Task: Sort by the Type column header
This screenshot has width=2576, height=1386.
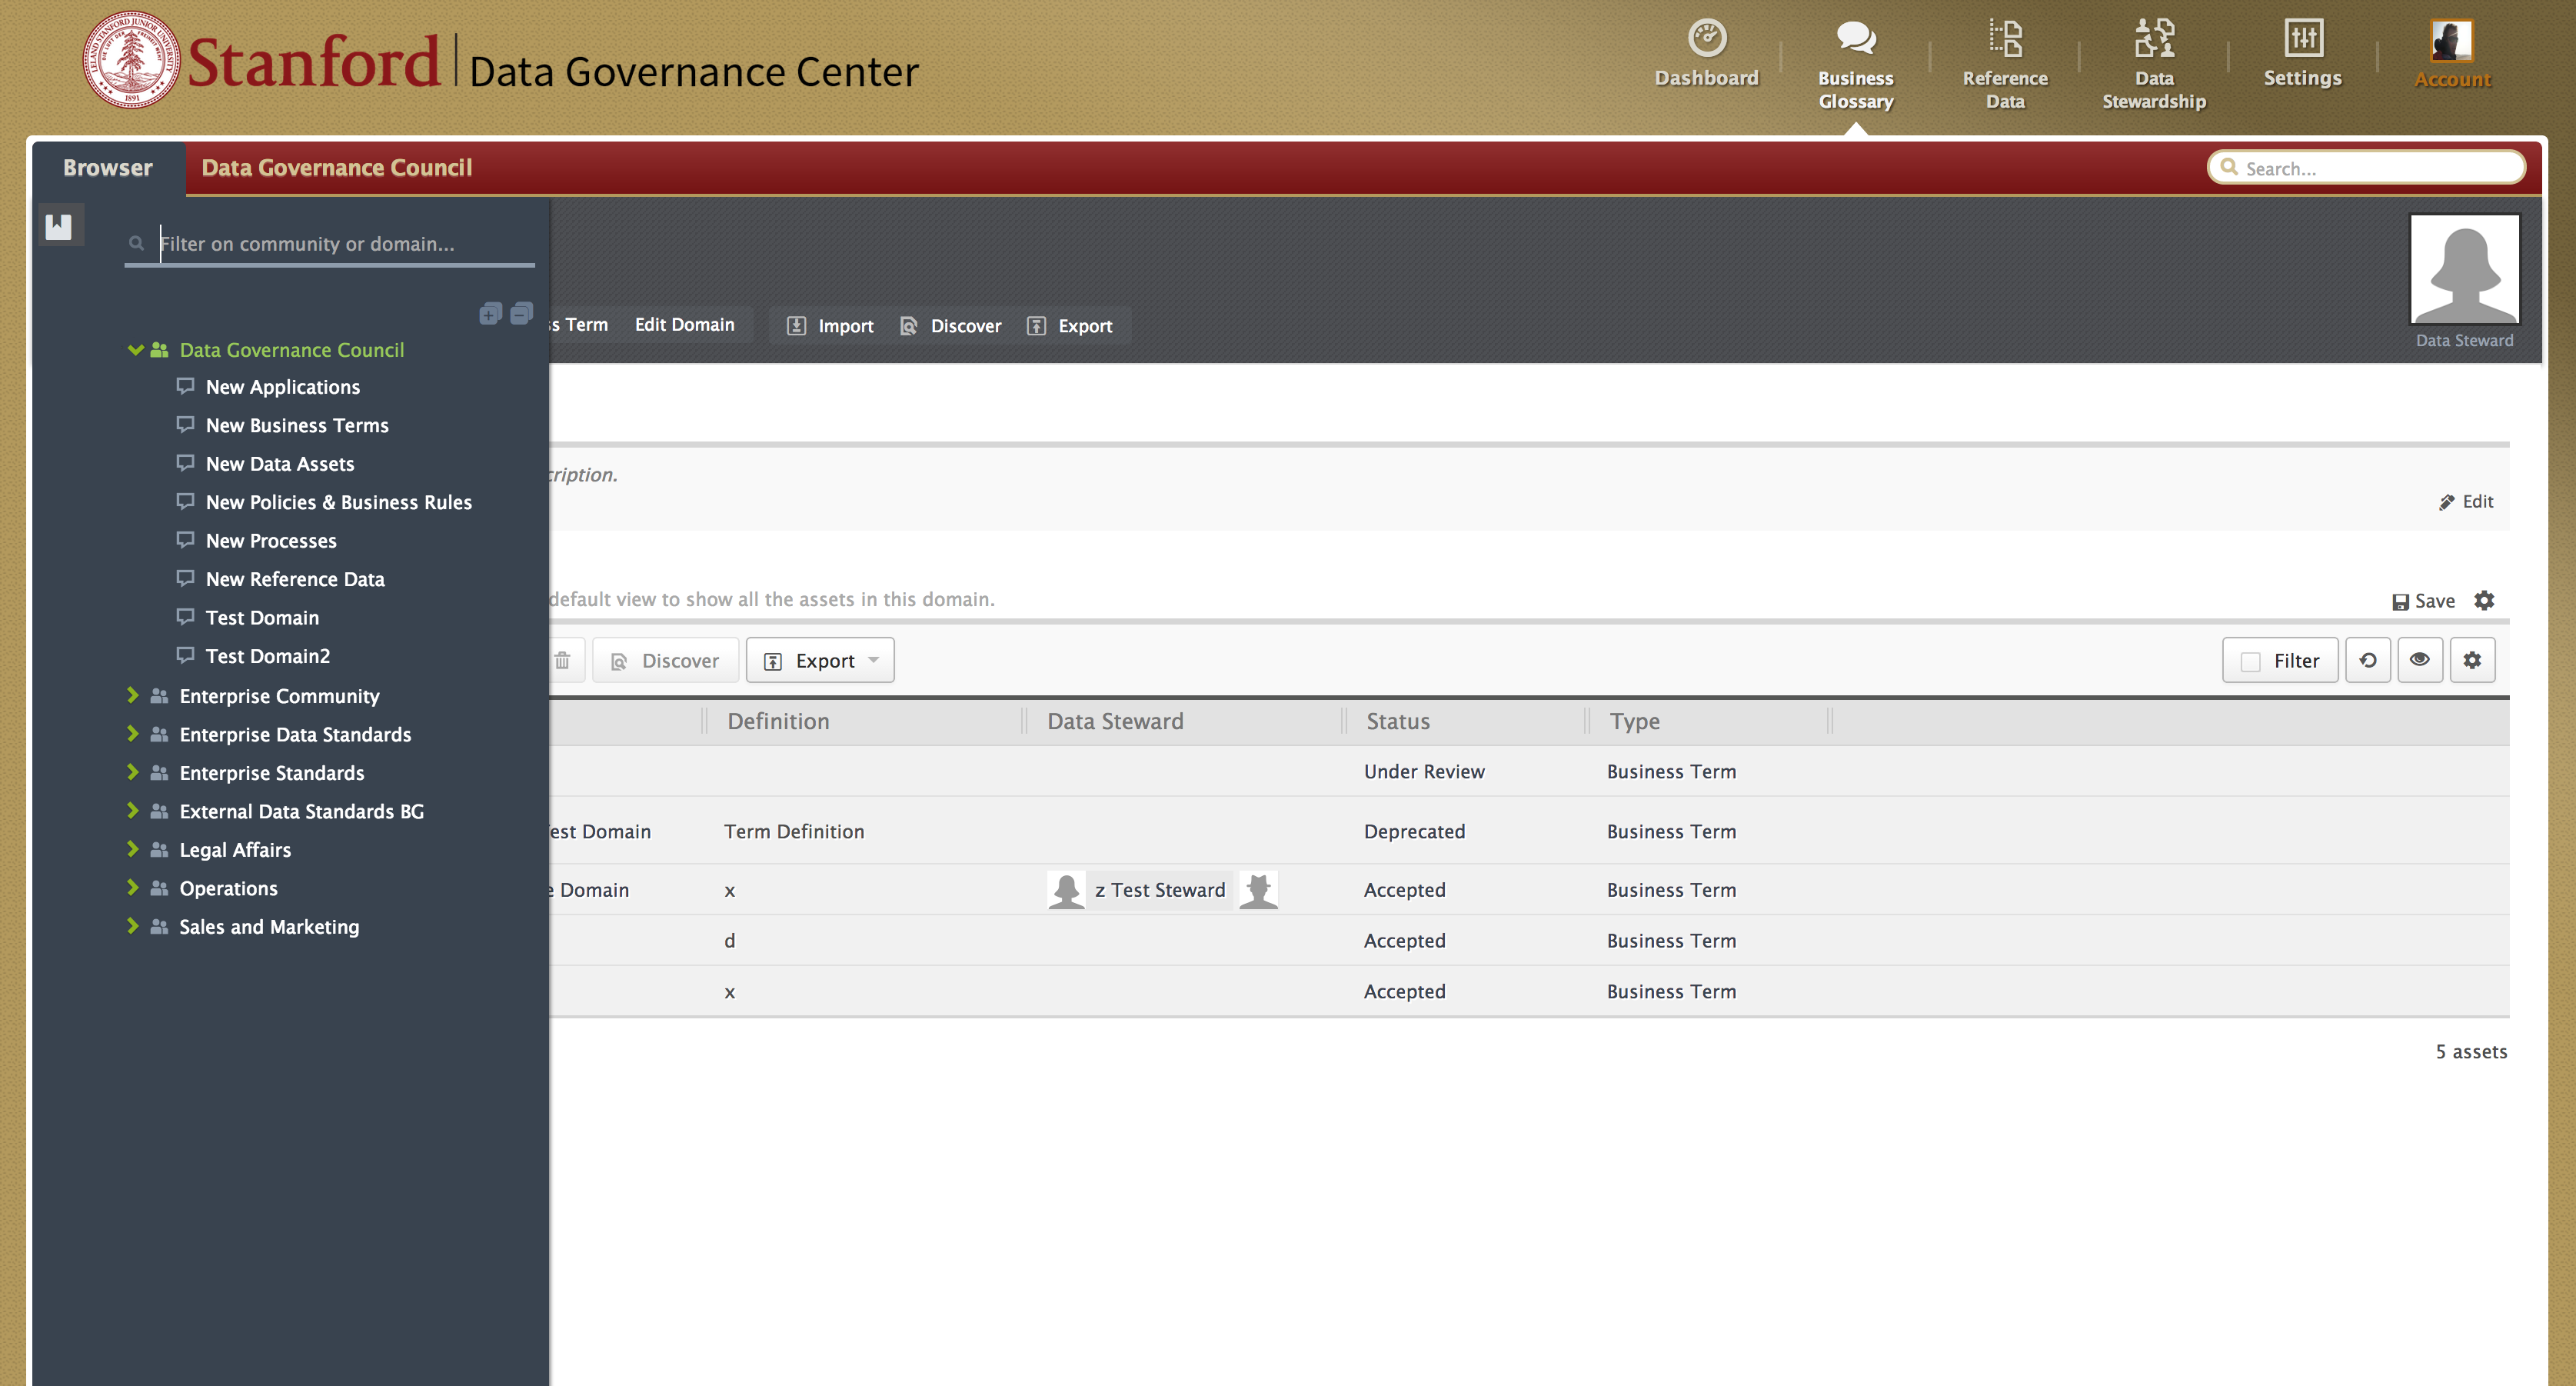Action: pyautogui.click(x=1634, y=721)
